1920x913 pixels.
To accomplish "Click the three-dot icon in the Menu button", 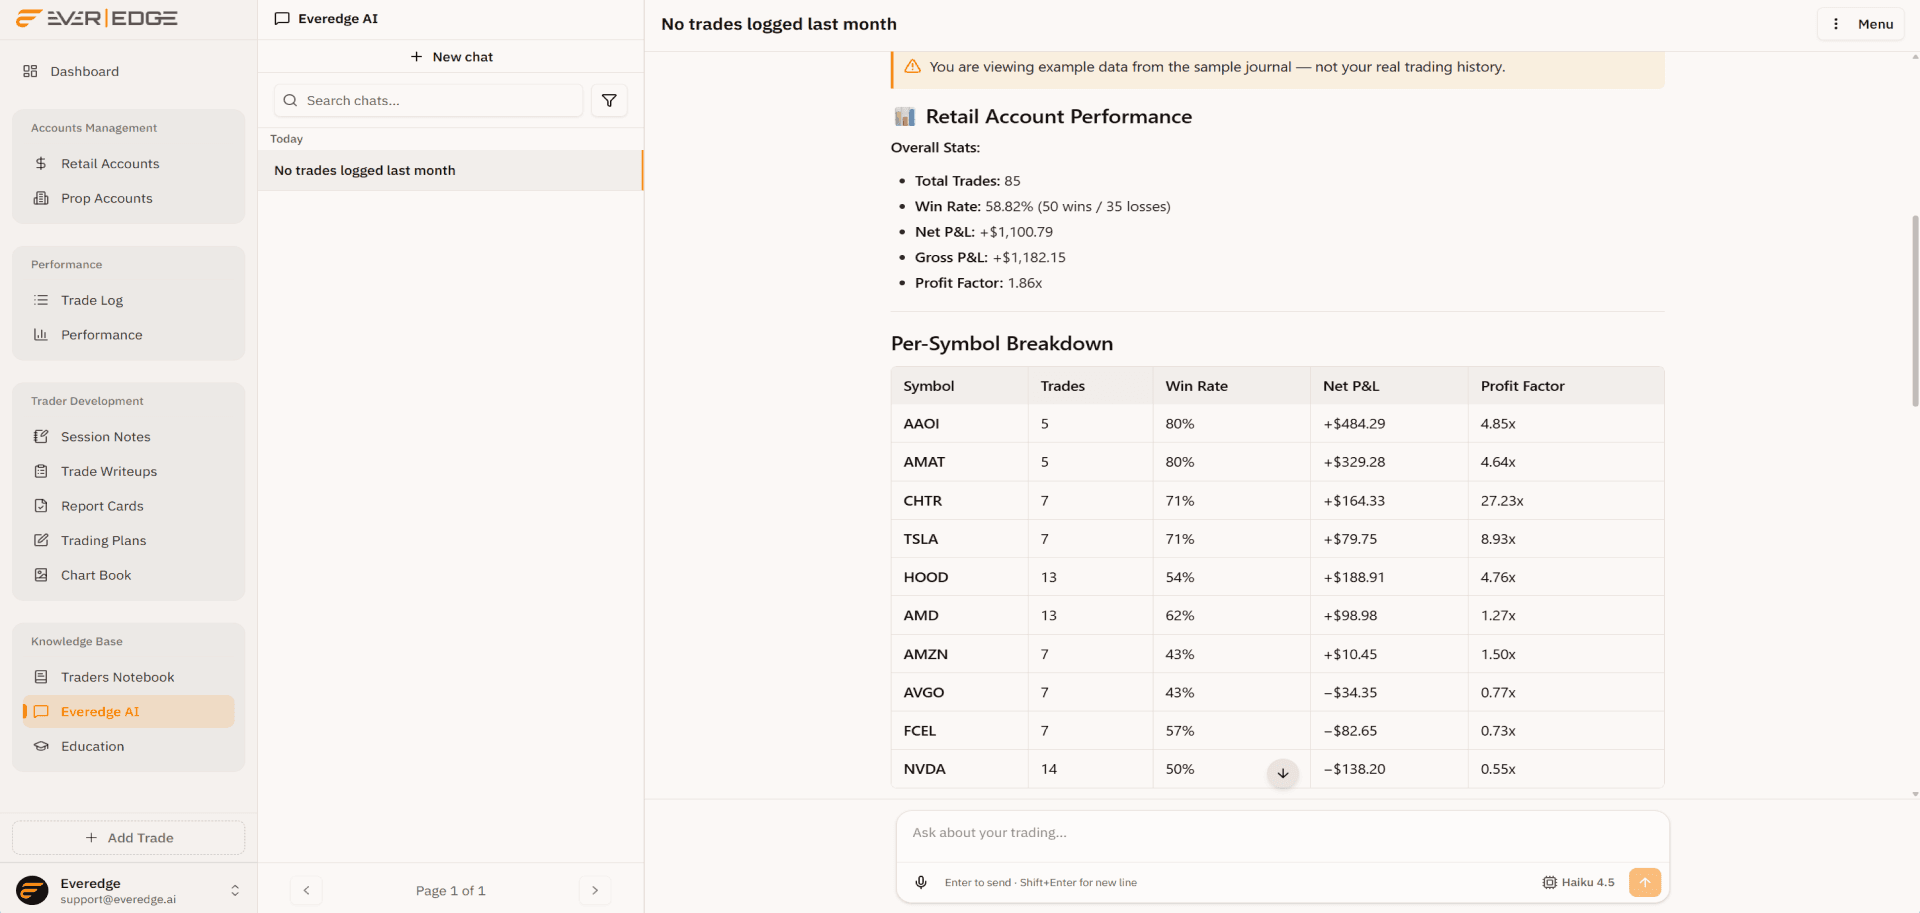I will click(1836, 24).
